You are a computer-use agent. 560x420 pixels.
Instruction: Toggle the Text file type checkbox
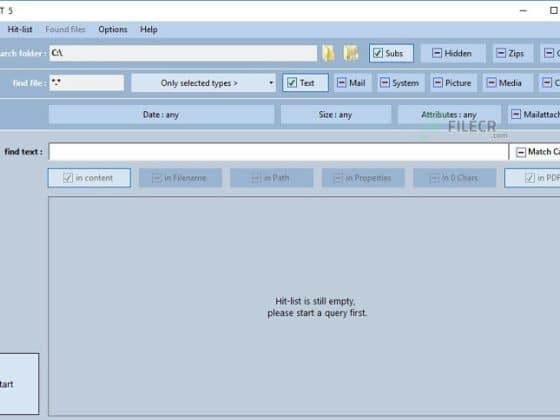pyautogui.click(x=305, y=83)
